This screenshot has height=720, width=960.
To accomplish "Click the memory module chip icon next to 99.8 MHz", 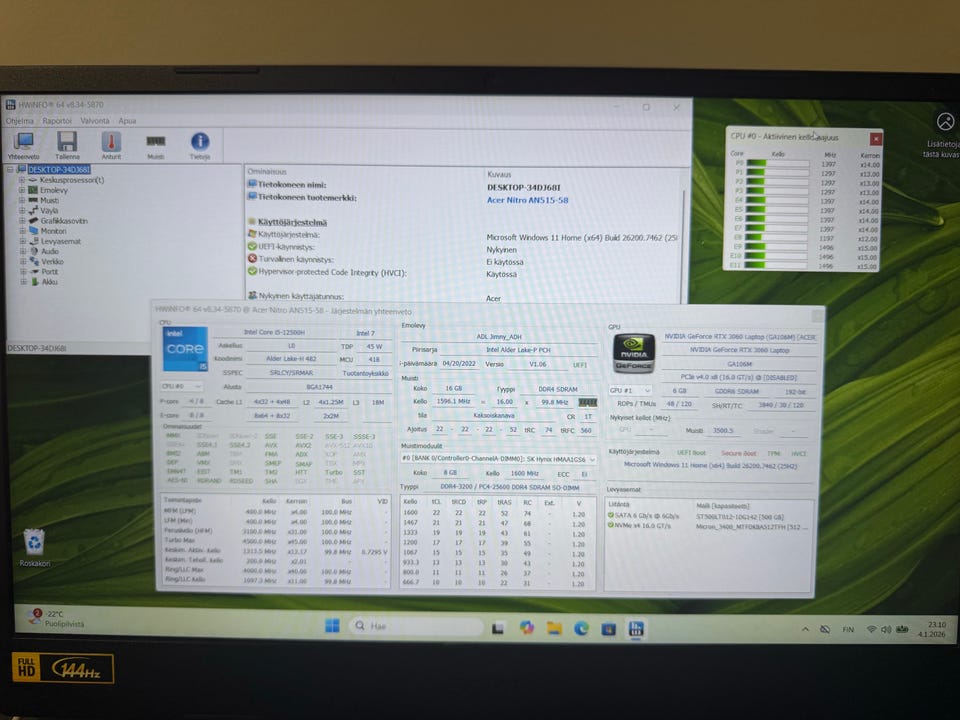I will point(587,402).
